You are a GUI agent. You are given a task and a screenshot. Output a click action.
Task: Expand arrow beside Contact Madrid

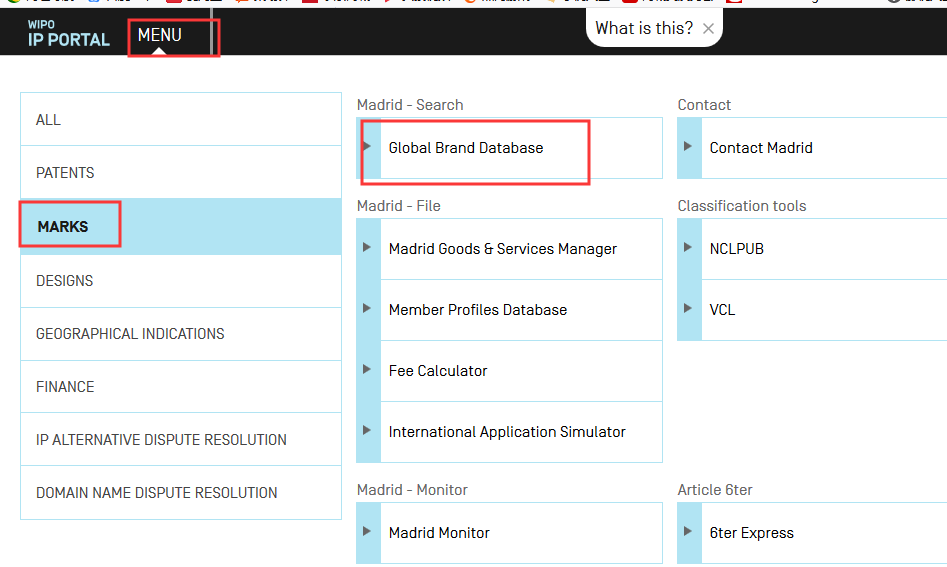pos(687,146)
